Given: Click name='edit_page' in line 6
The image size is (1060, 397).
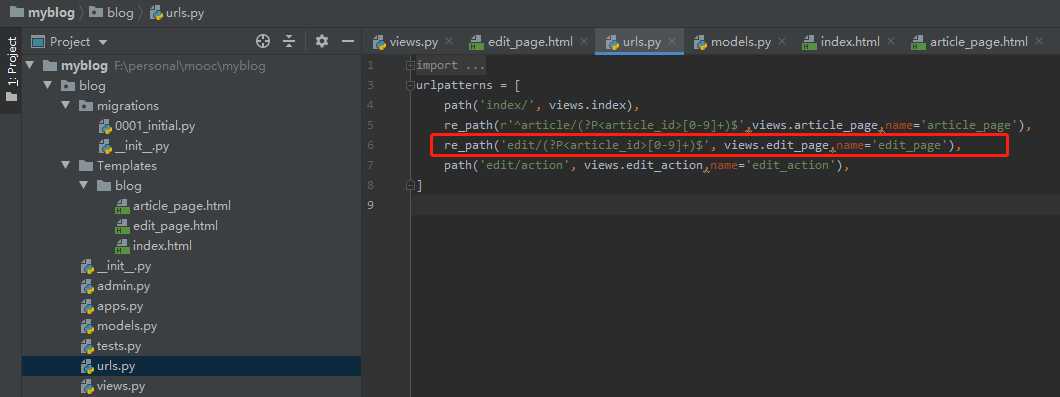Looking at the screenshot, I should 892,145.
